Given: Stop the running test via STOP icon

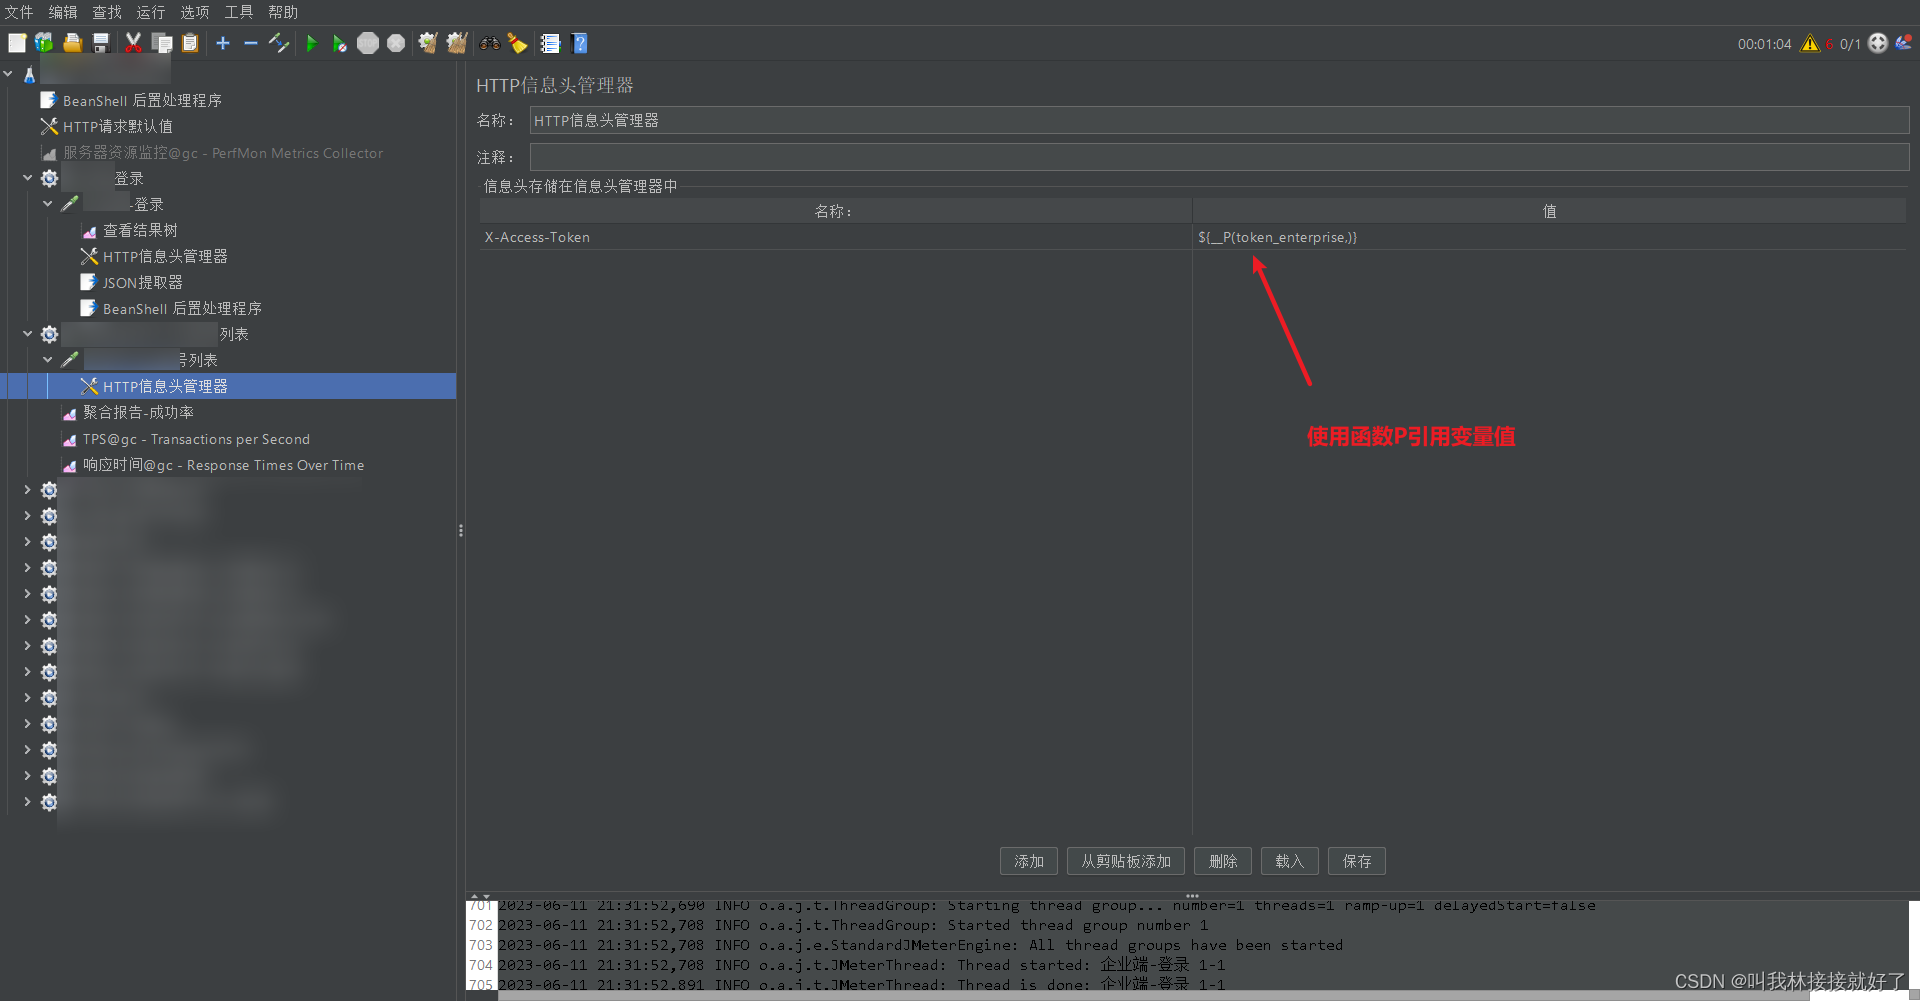Looking at the screenshot, I should [x=368, y=43].
